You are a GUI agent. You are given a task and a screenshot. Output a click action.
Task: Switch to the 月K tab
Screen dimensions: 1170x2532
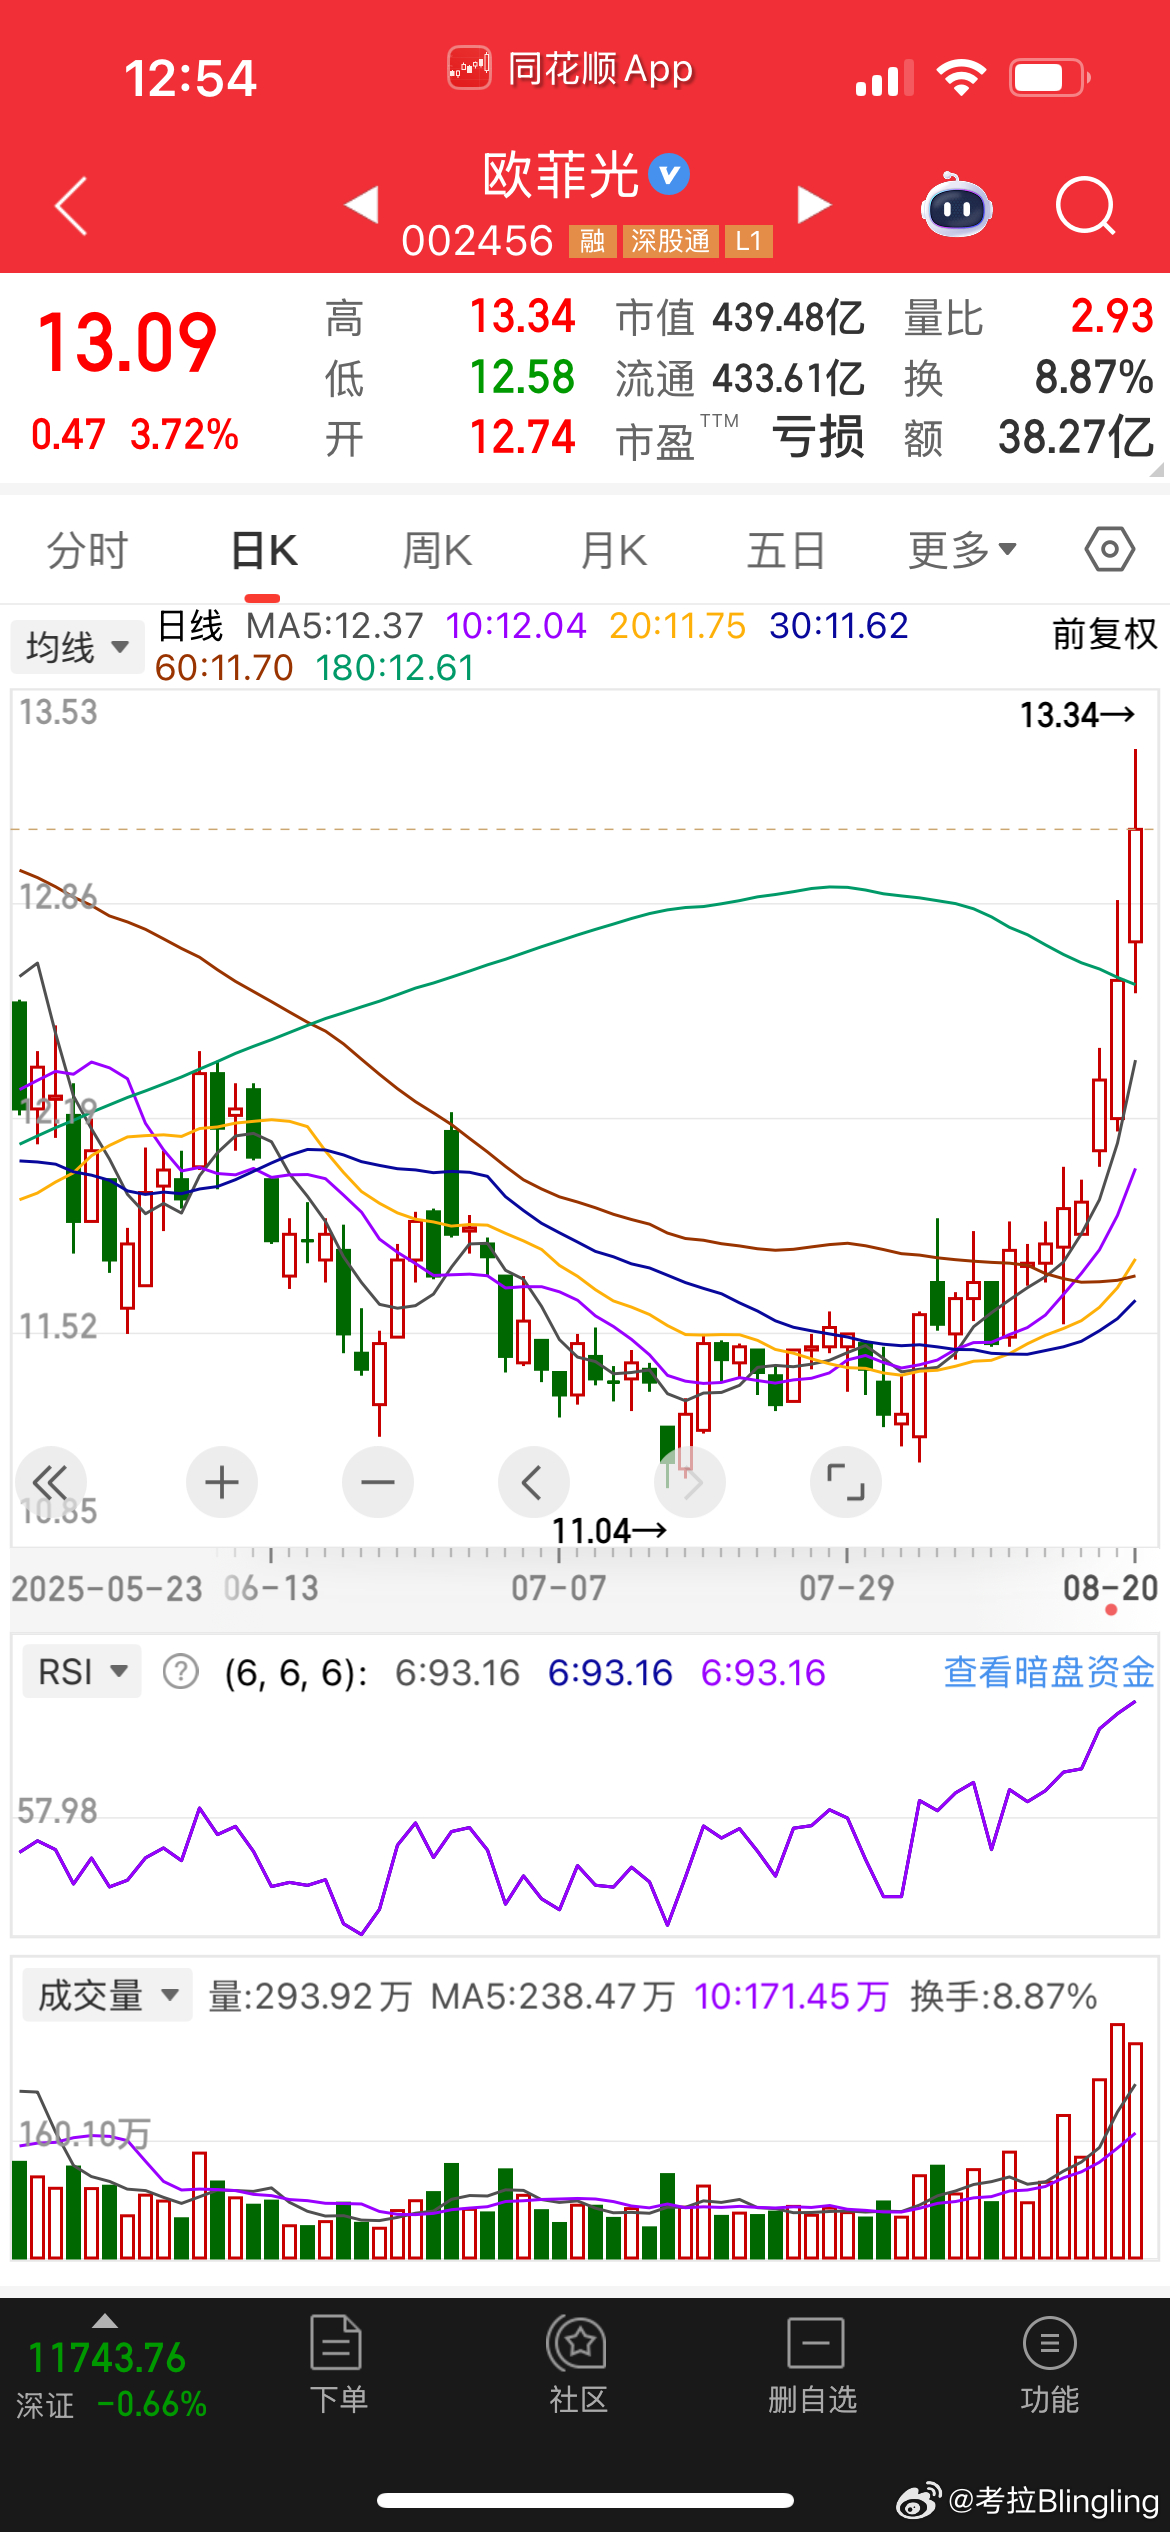tap(614, 550)
